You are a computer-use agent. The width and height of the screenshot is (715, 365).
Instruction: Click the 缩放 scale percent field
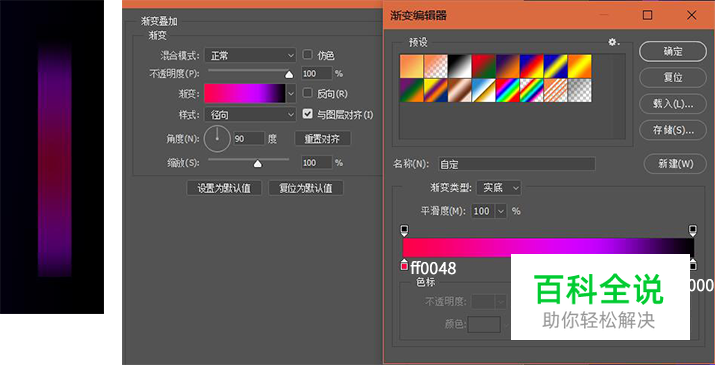[316, 162]
